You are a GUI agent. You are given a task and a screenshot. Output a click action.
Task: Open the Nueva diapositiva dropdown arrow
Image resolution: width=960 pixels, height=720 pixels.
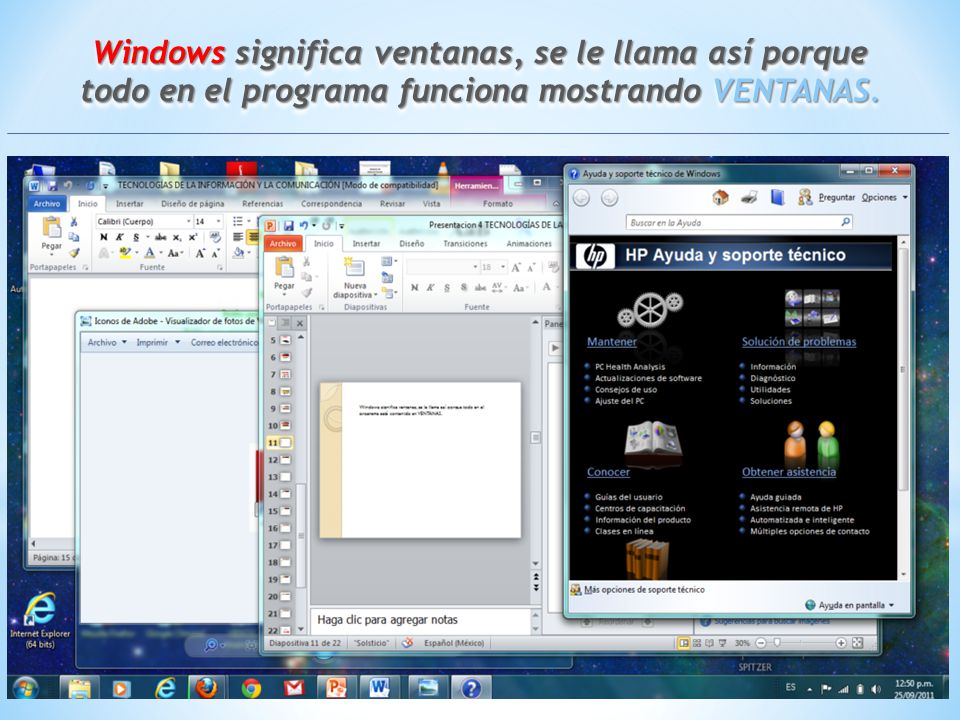pyautogui.click(x=375, y=295)
